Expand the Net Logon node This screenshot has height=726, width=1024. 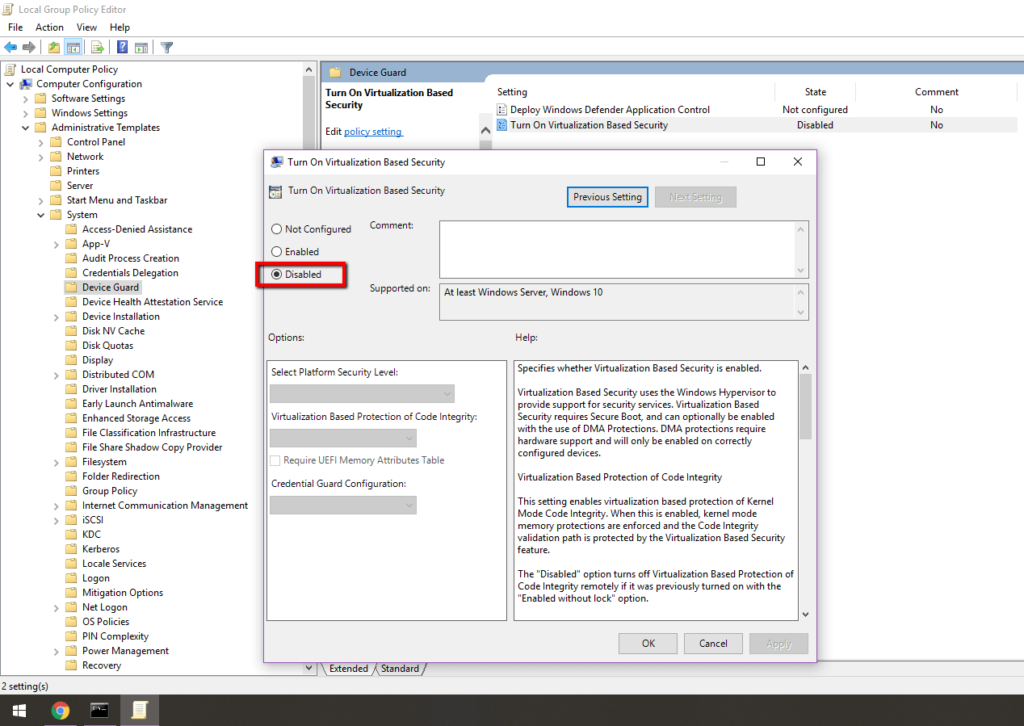[56, 608]
